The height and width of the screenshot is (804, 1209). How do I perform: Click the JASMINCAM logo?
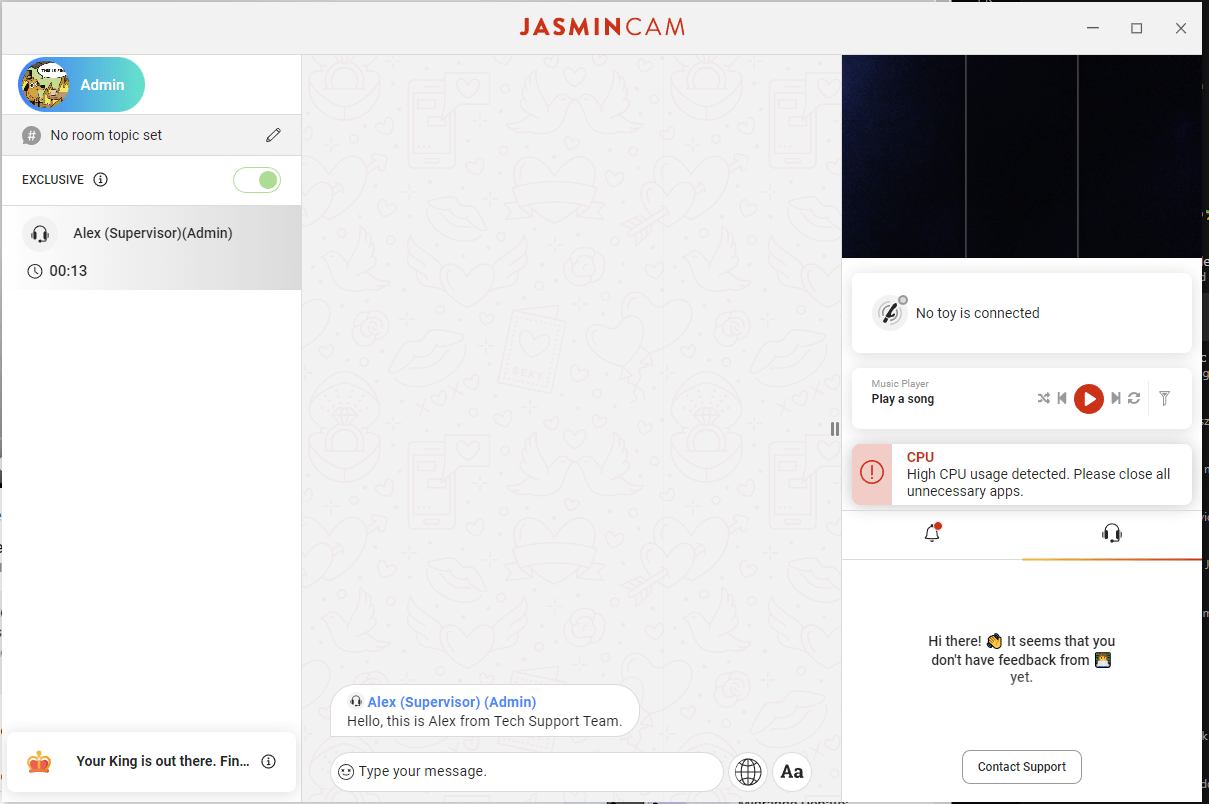tap(602, 27)
